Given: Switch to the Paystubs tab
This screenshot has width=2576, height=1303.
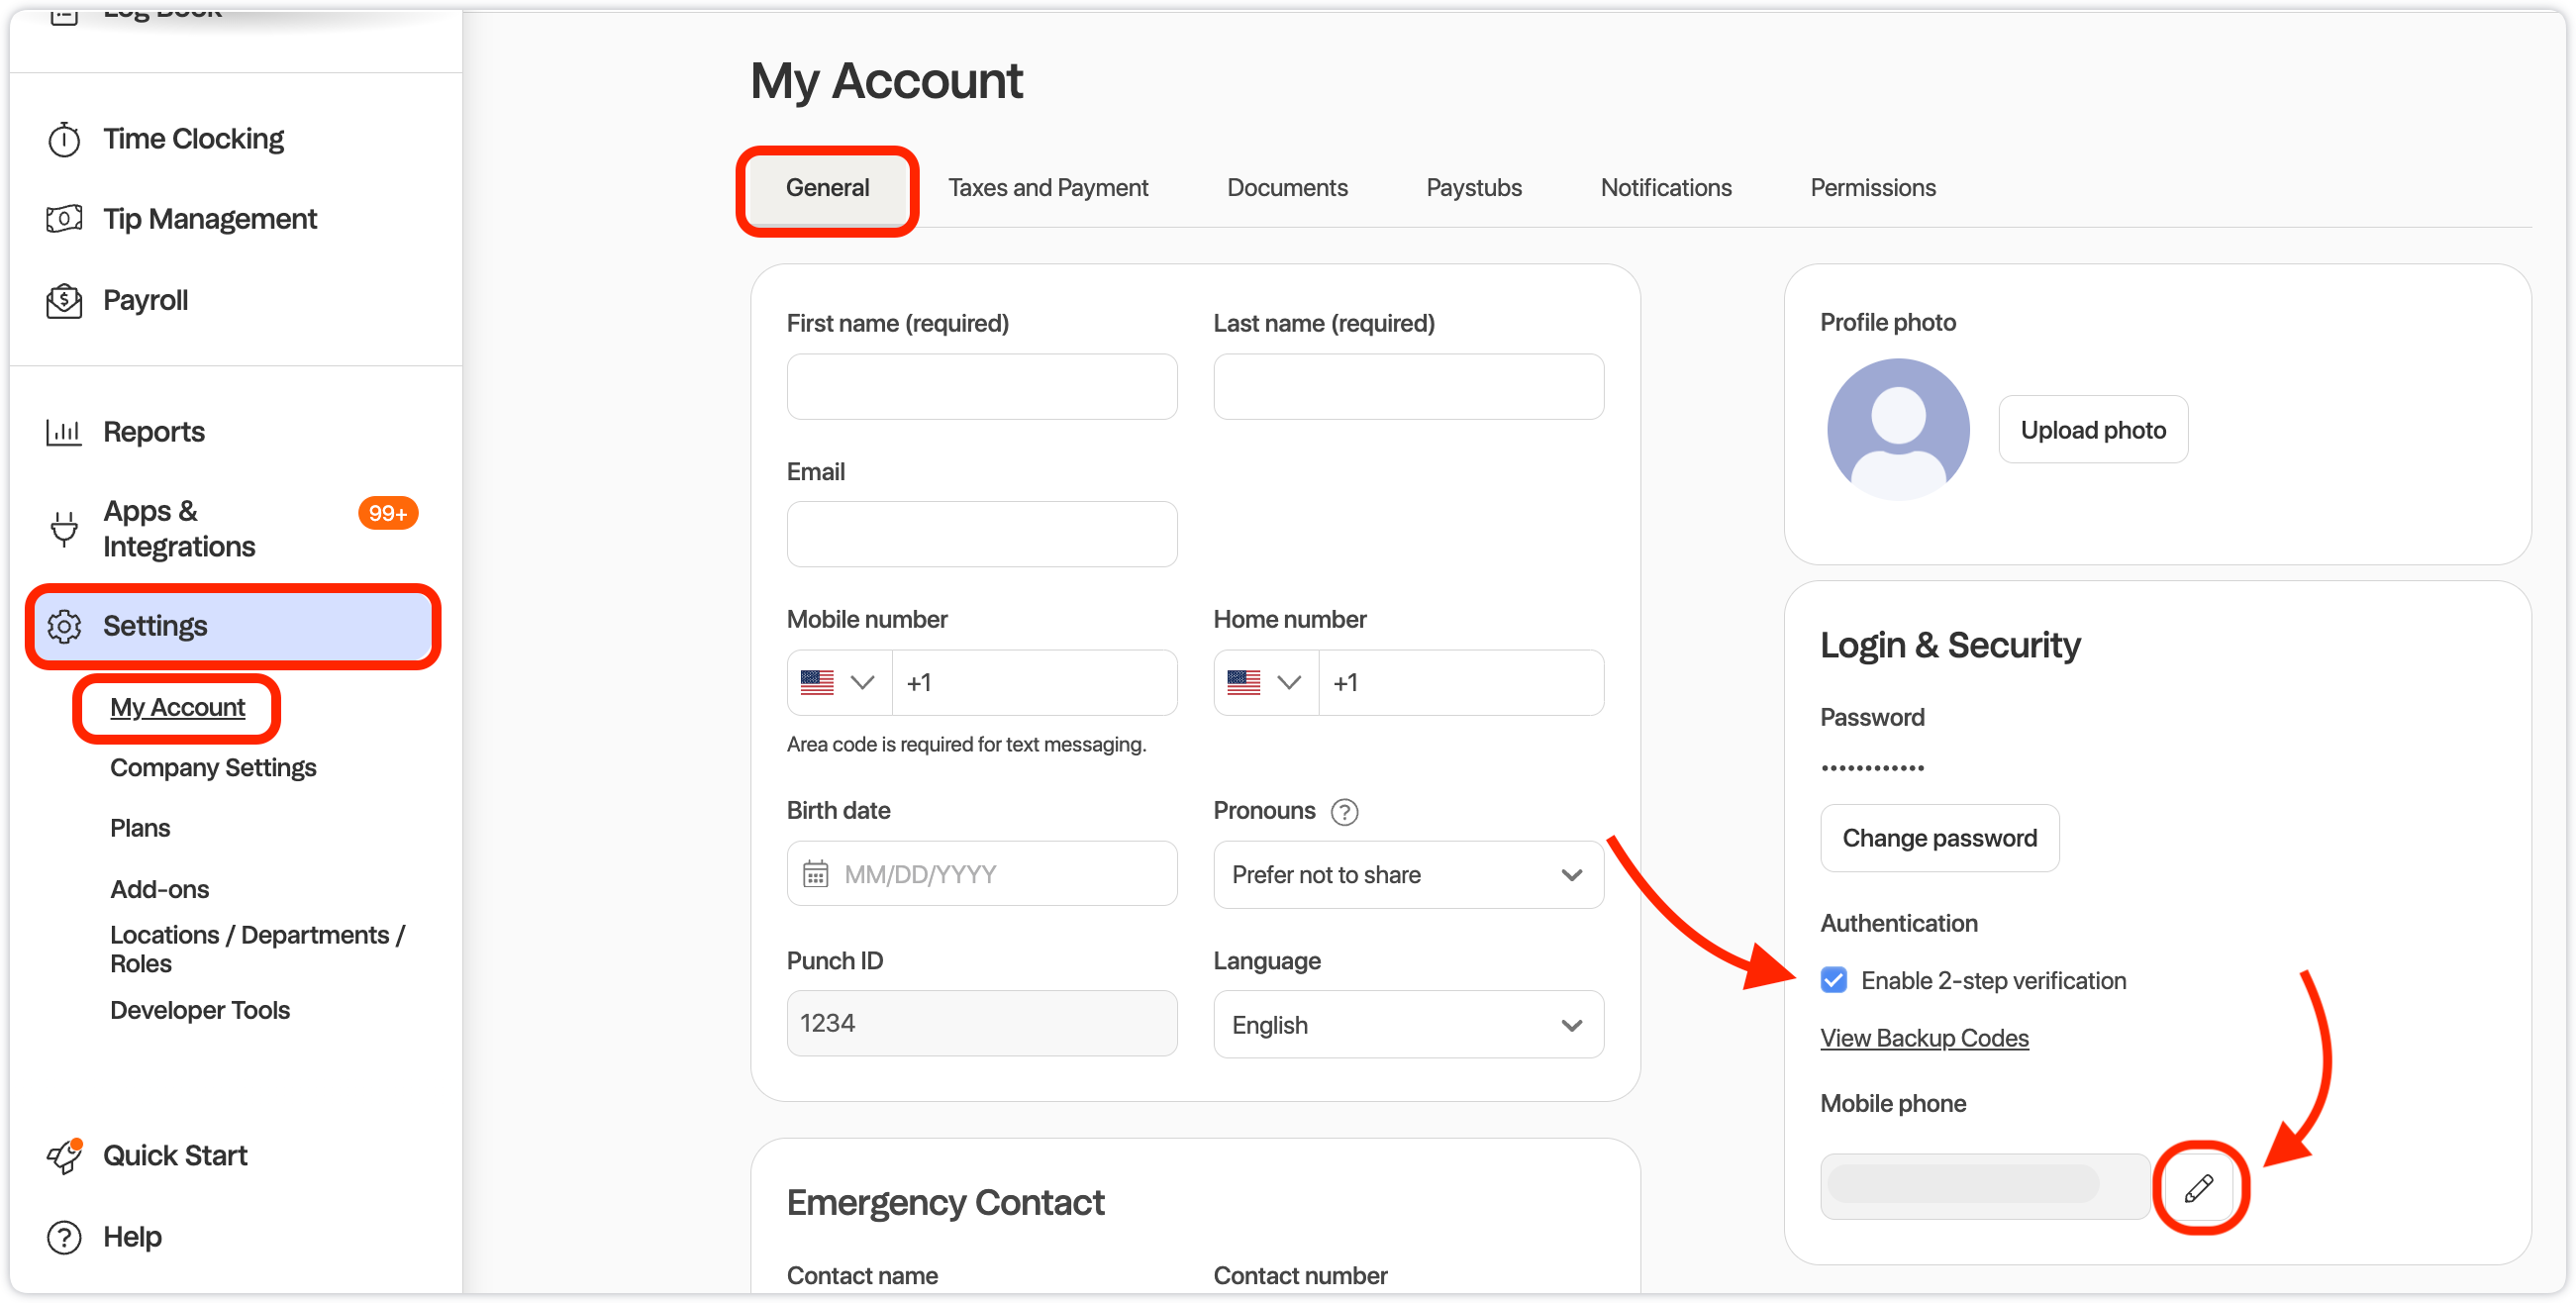Looking at the screenshot, I should [x=1474, y=188].
